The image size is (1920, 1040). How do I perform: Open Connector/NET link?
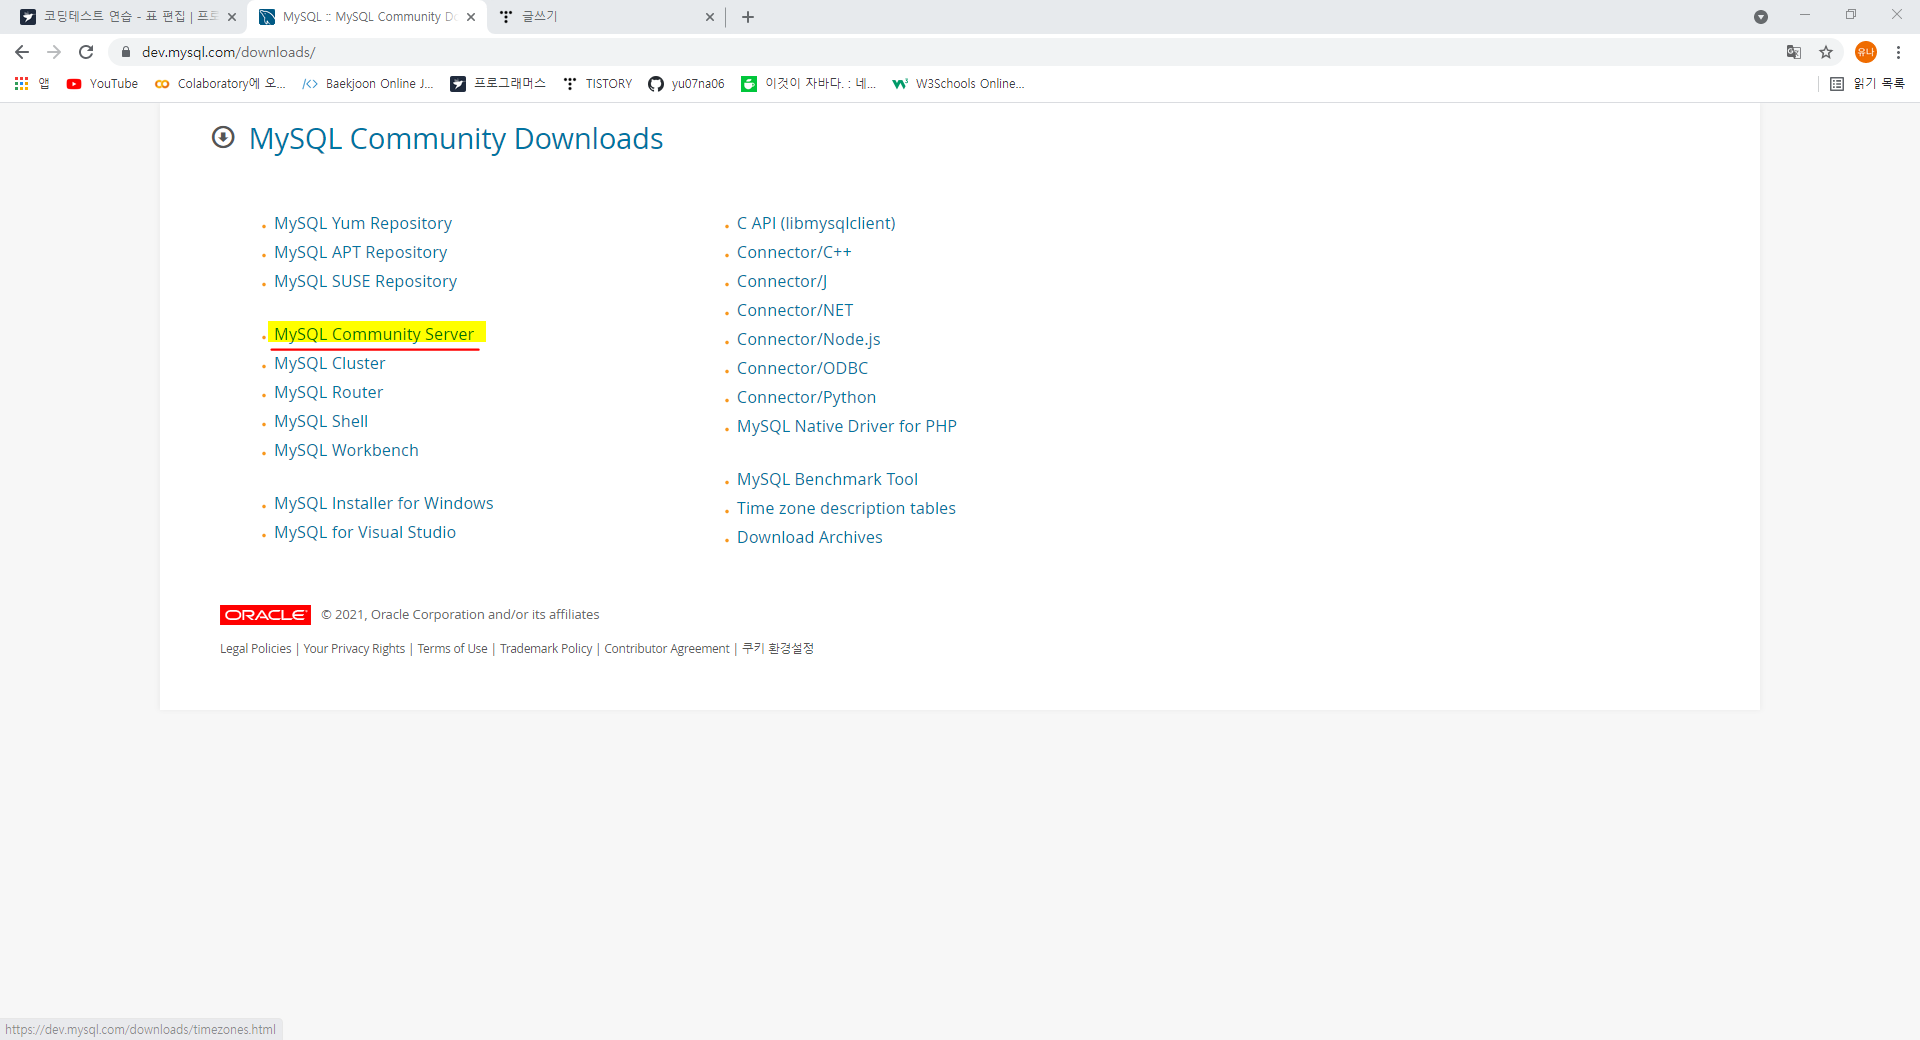[795, 310]
